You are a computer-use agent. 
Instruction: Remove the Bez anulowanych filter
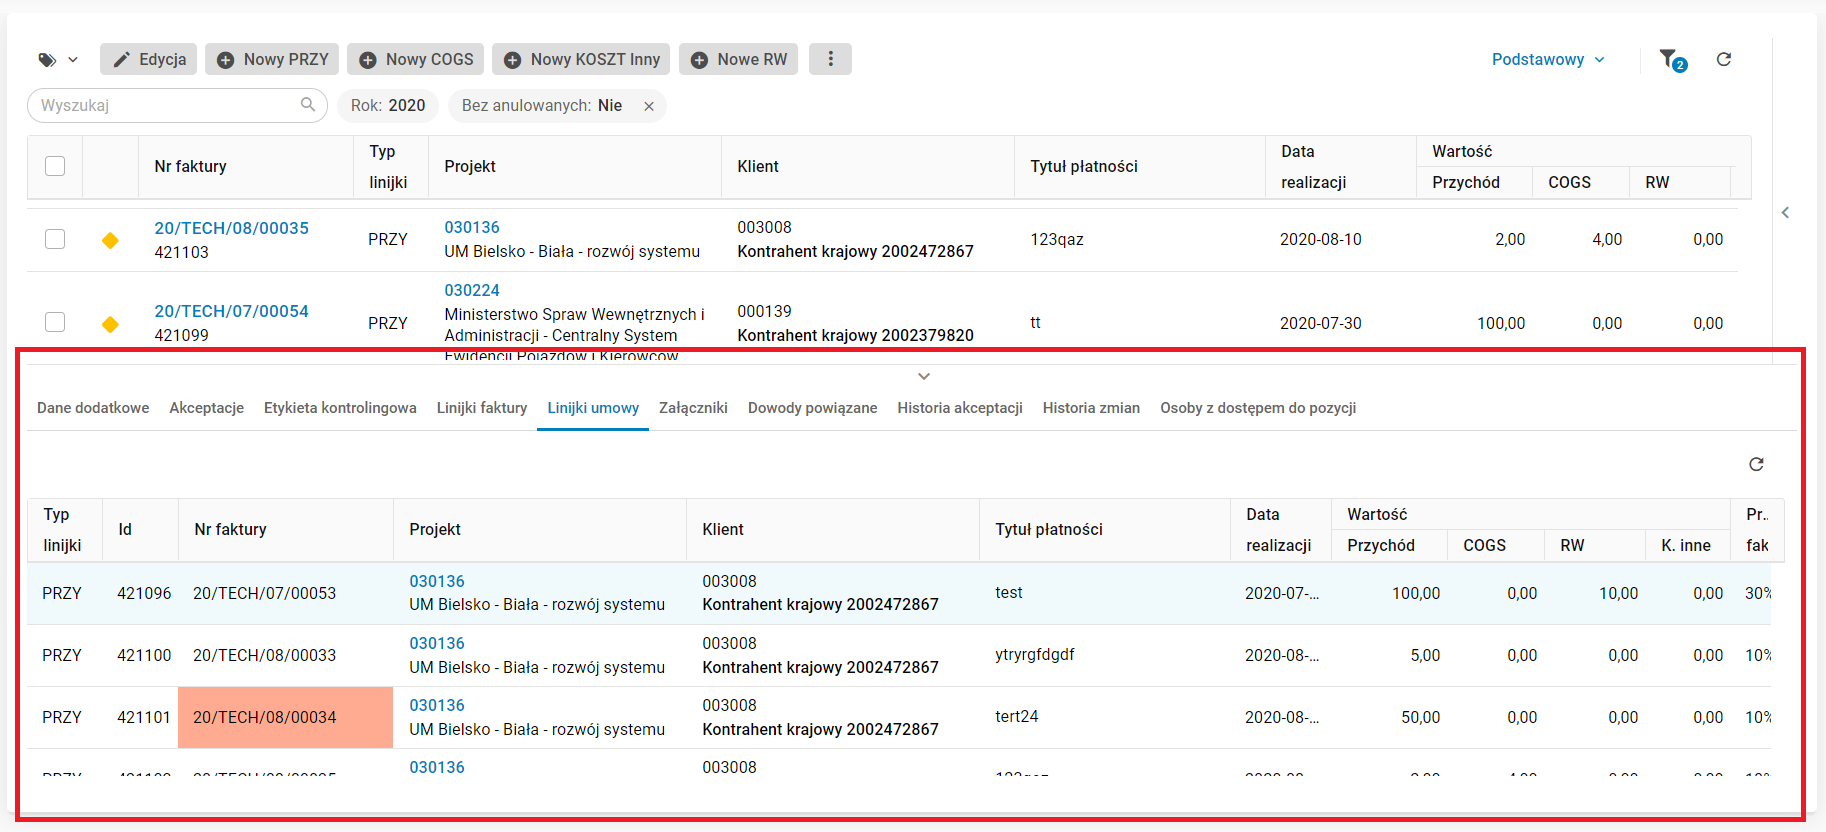pyautogui.click(x=649, y=106)
